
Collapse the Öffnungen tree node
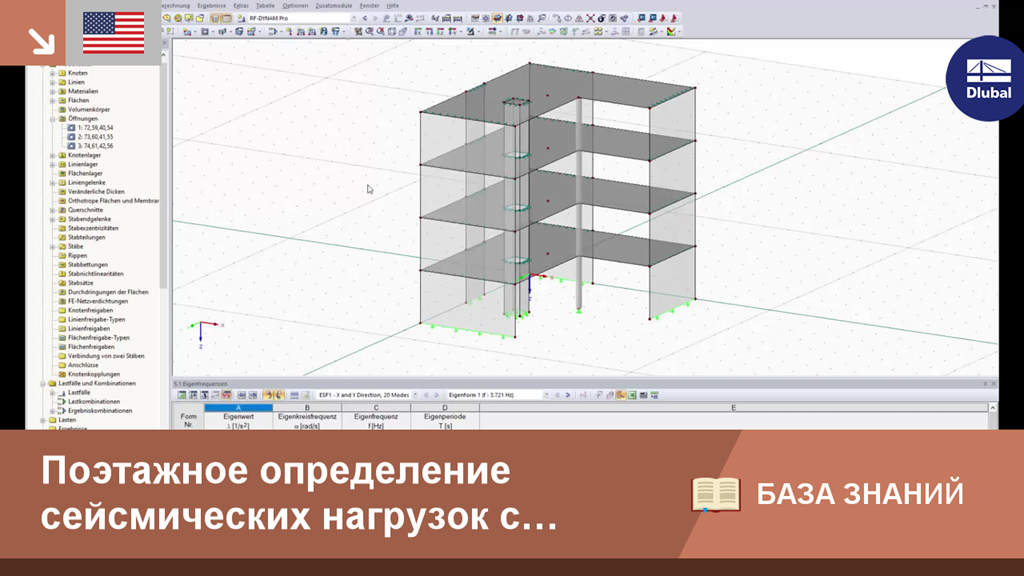(53, 119)
